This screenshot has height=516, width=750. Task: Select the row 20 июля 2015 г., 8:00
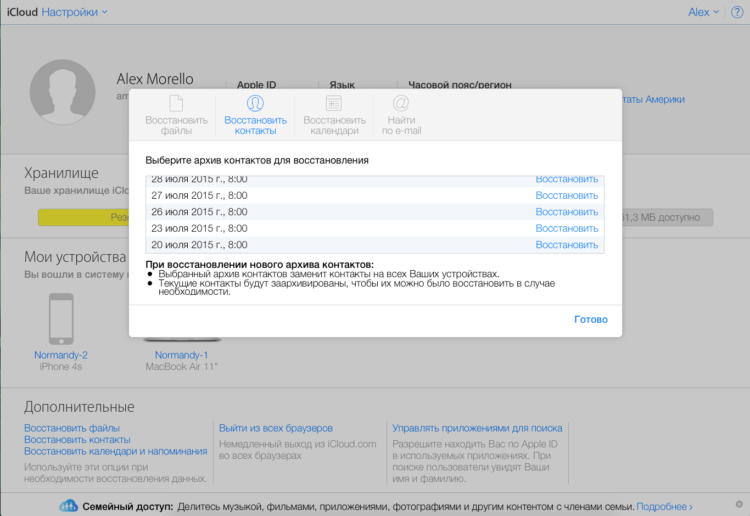click(375, 244)
